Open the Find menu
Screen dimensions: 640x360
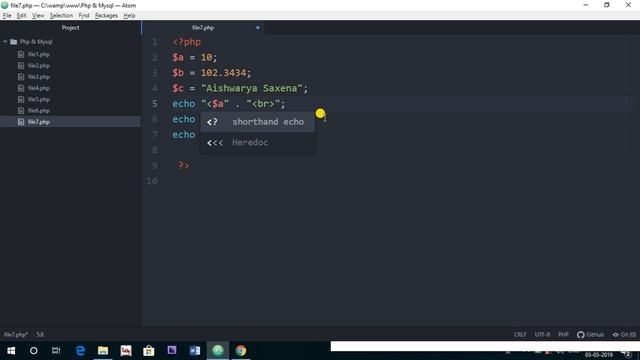(x=84, y=16)
